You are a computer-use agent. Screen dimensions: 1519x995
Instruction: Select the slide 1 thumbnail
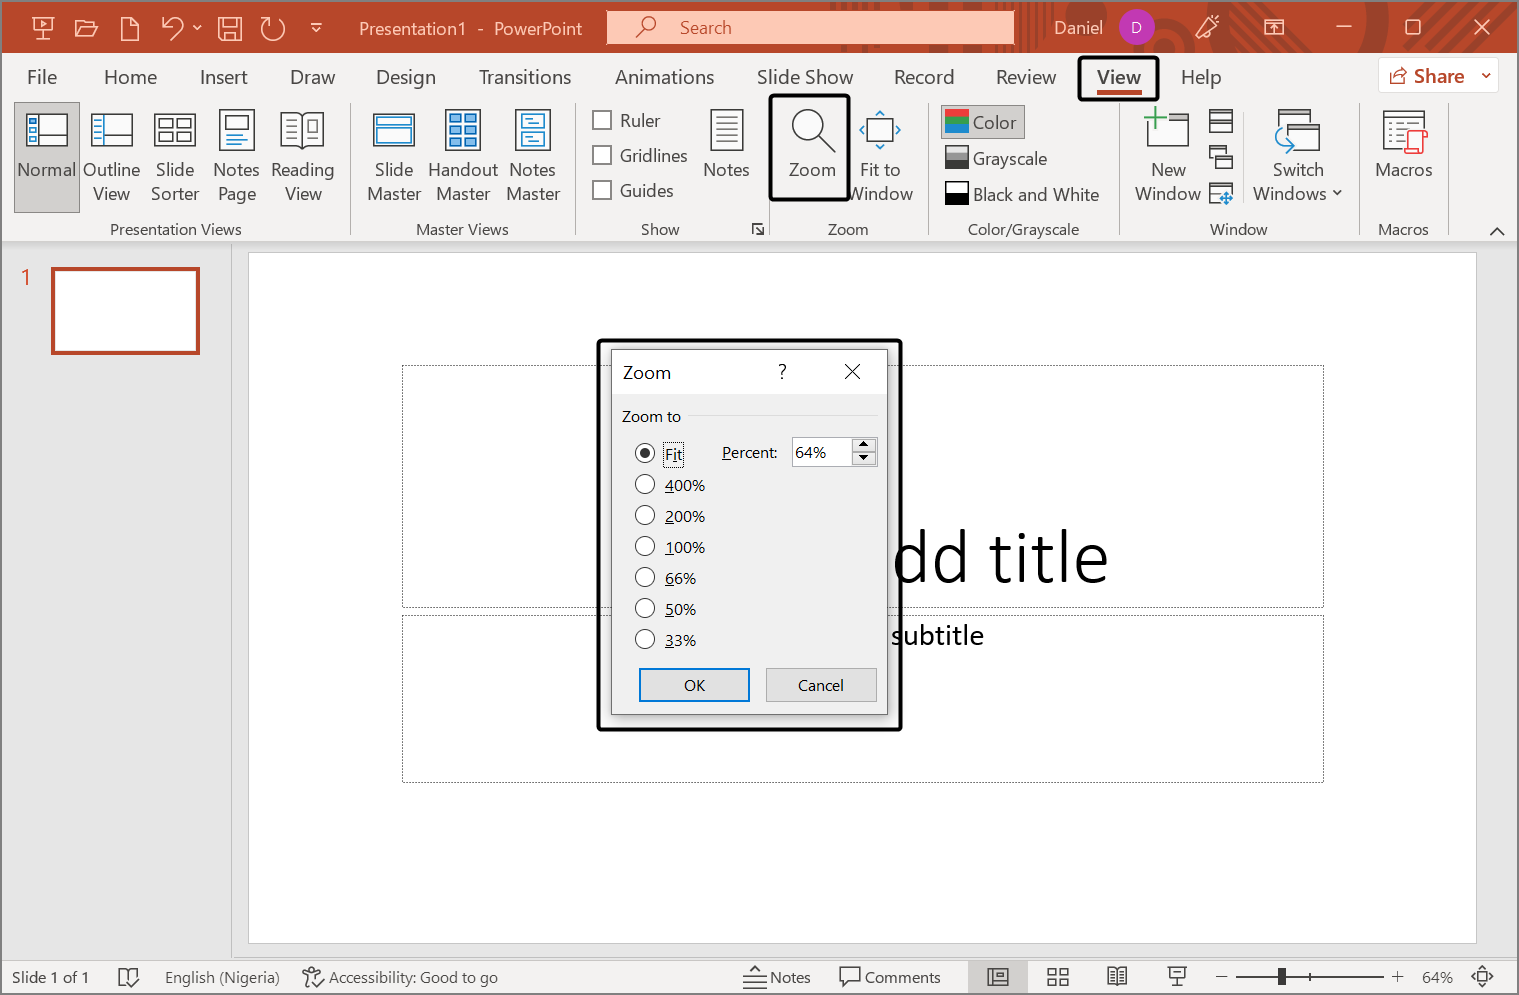pyautogui.click(x=126, y=311)
